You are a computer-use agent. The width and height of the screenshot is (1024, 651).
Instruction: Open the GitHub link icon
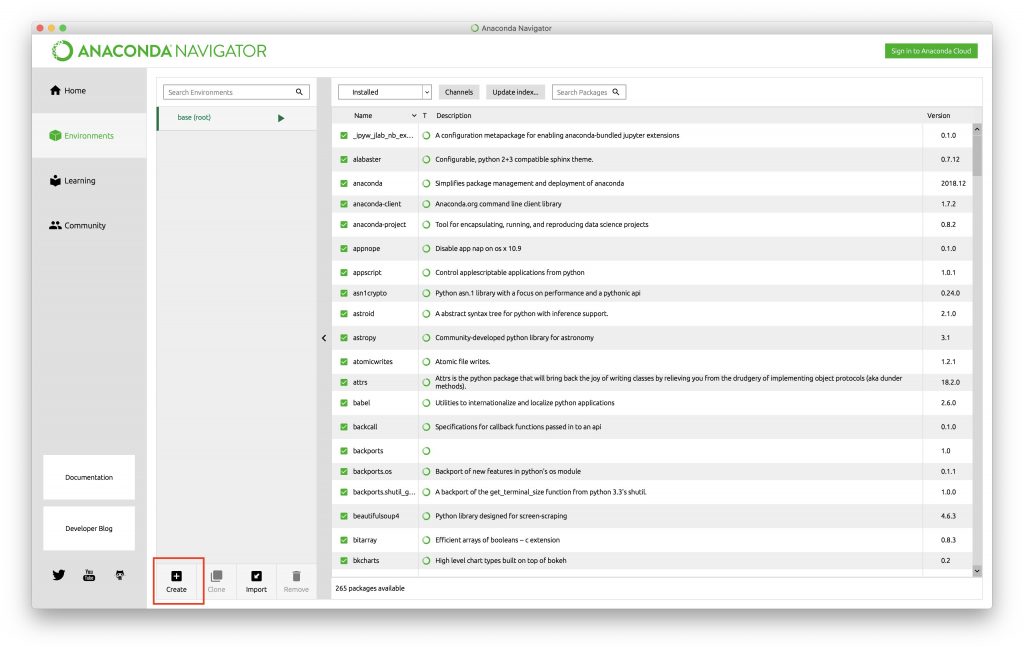[x=120, y=575]
